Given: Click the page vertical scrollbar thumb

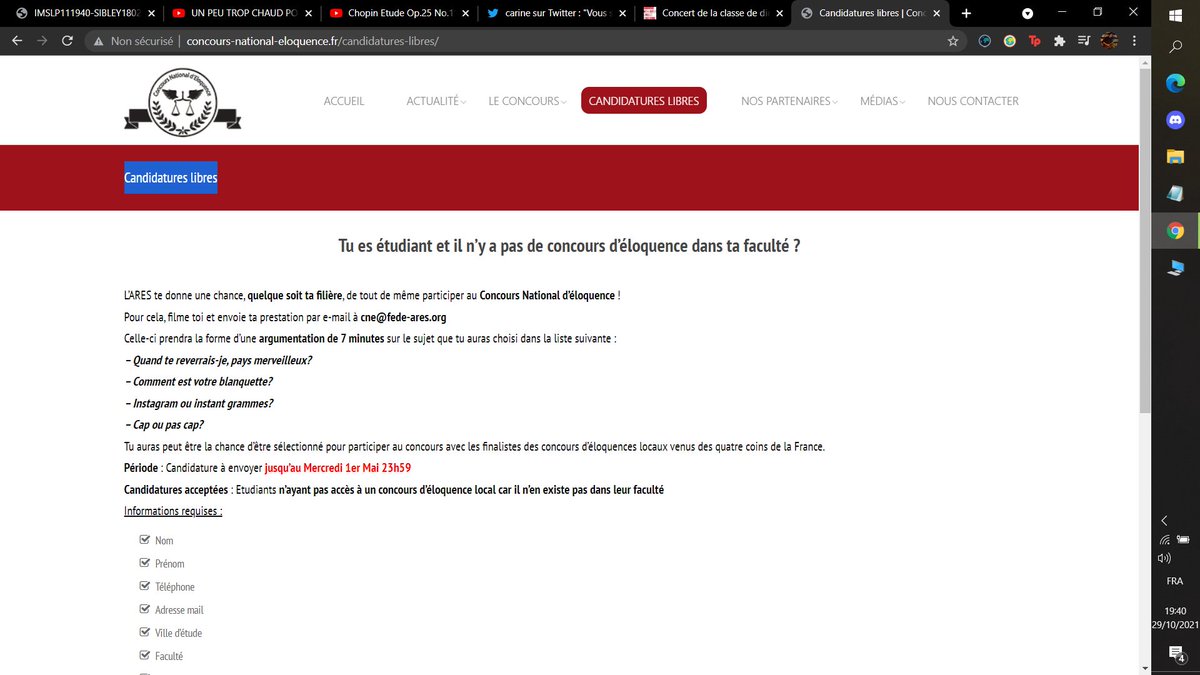Looking at the screenshot, I should click(x=1145, y=240).
